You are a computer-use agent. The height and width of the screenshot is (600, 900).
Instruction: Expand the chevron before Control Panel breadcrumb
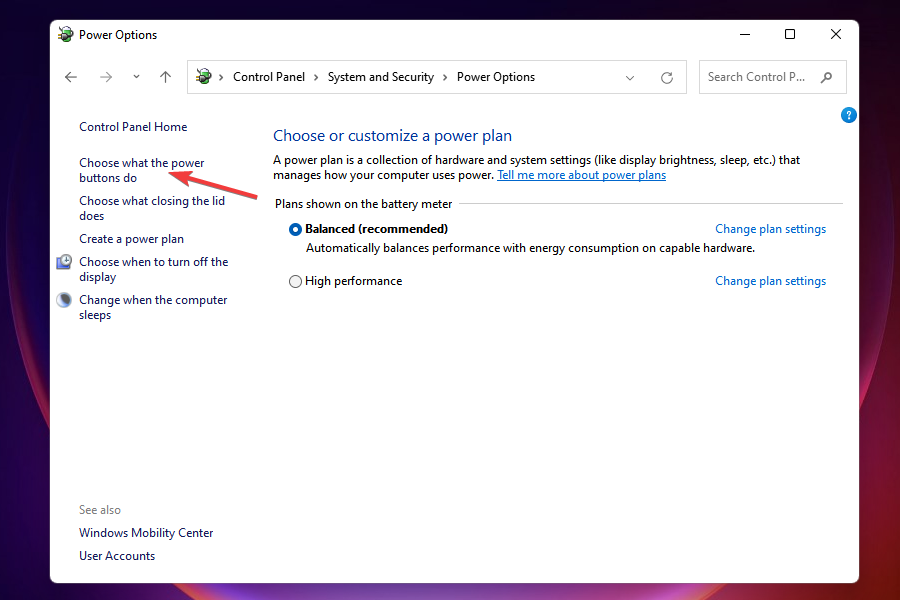coord(221,78)
